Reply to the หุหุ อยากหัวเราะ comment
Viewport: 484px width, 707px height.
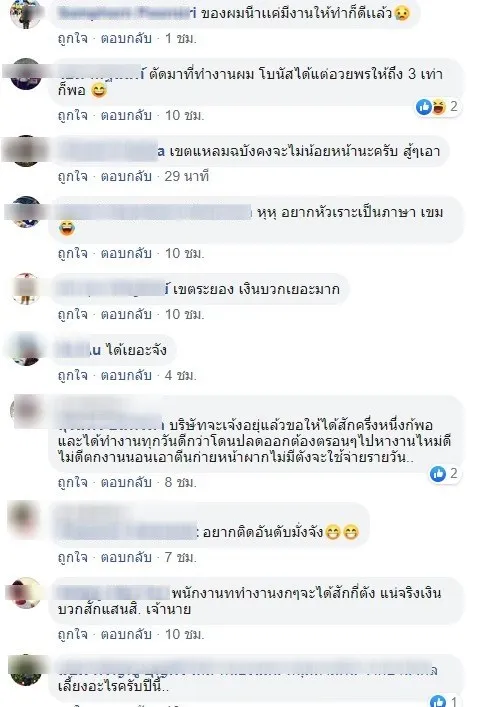point(126,253)
